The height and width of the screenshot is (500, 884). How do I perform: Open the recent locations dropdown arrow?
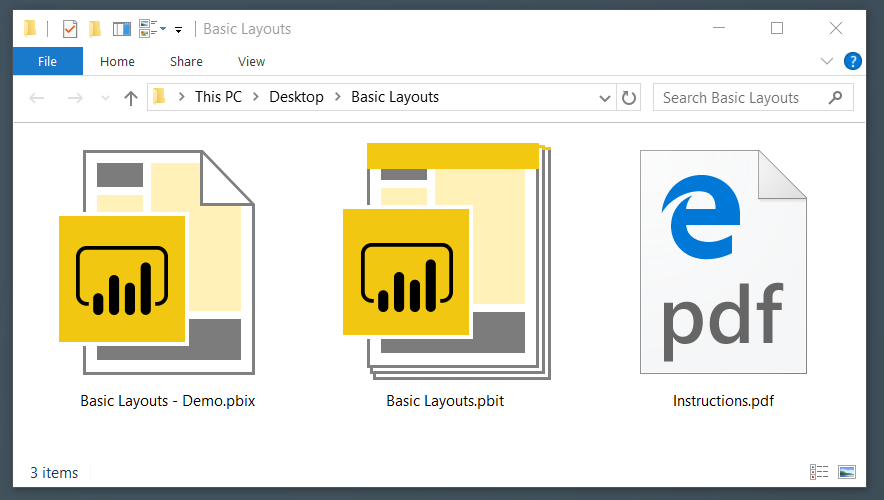click(x=105, y=98)
